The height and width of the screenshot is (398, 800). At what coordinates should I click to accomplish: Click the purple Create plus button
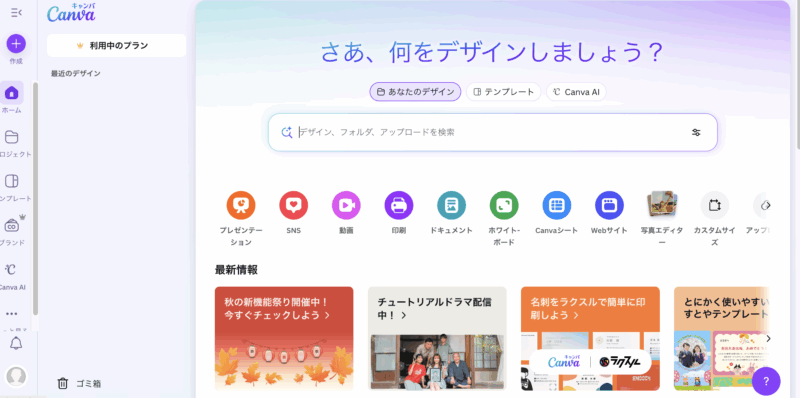[x=16, y=44]
